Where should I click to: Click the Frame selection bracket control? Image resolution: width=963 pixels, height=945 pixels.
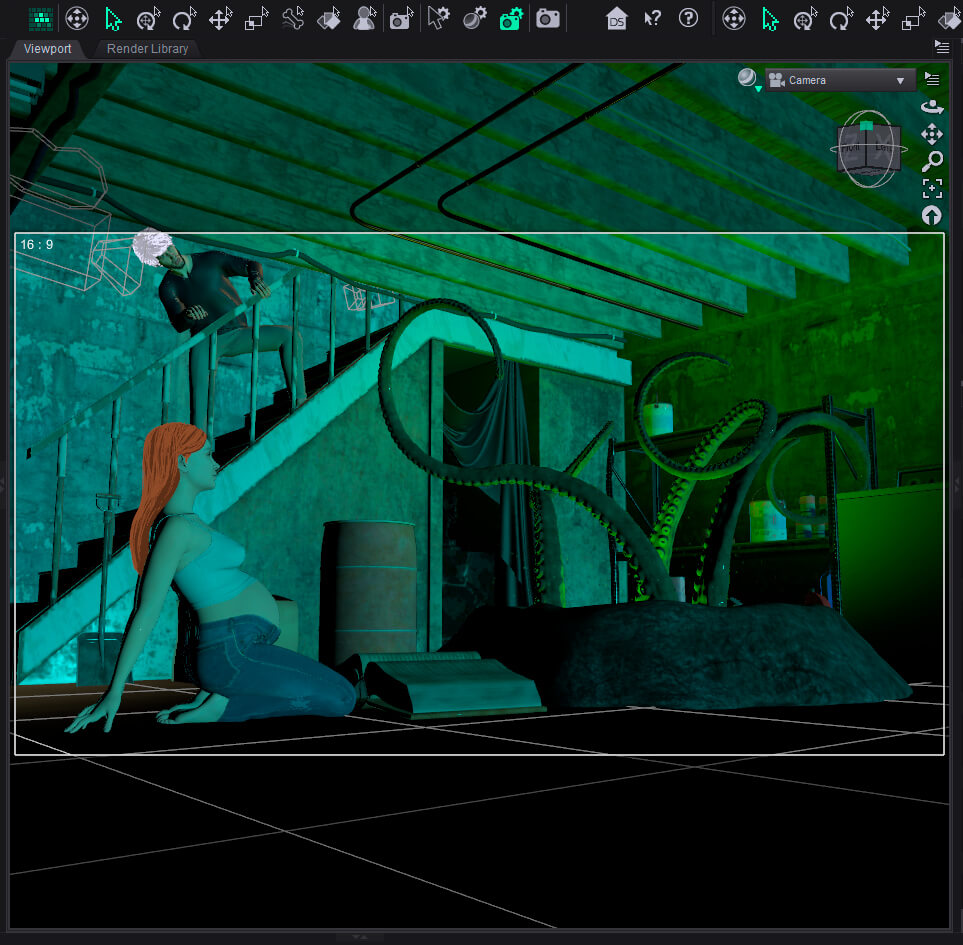click(x=932, y=189)
